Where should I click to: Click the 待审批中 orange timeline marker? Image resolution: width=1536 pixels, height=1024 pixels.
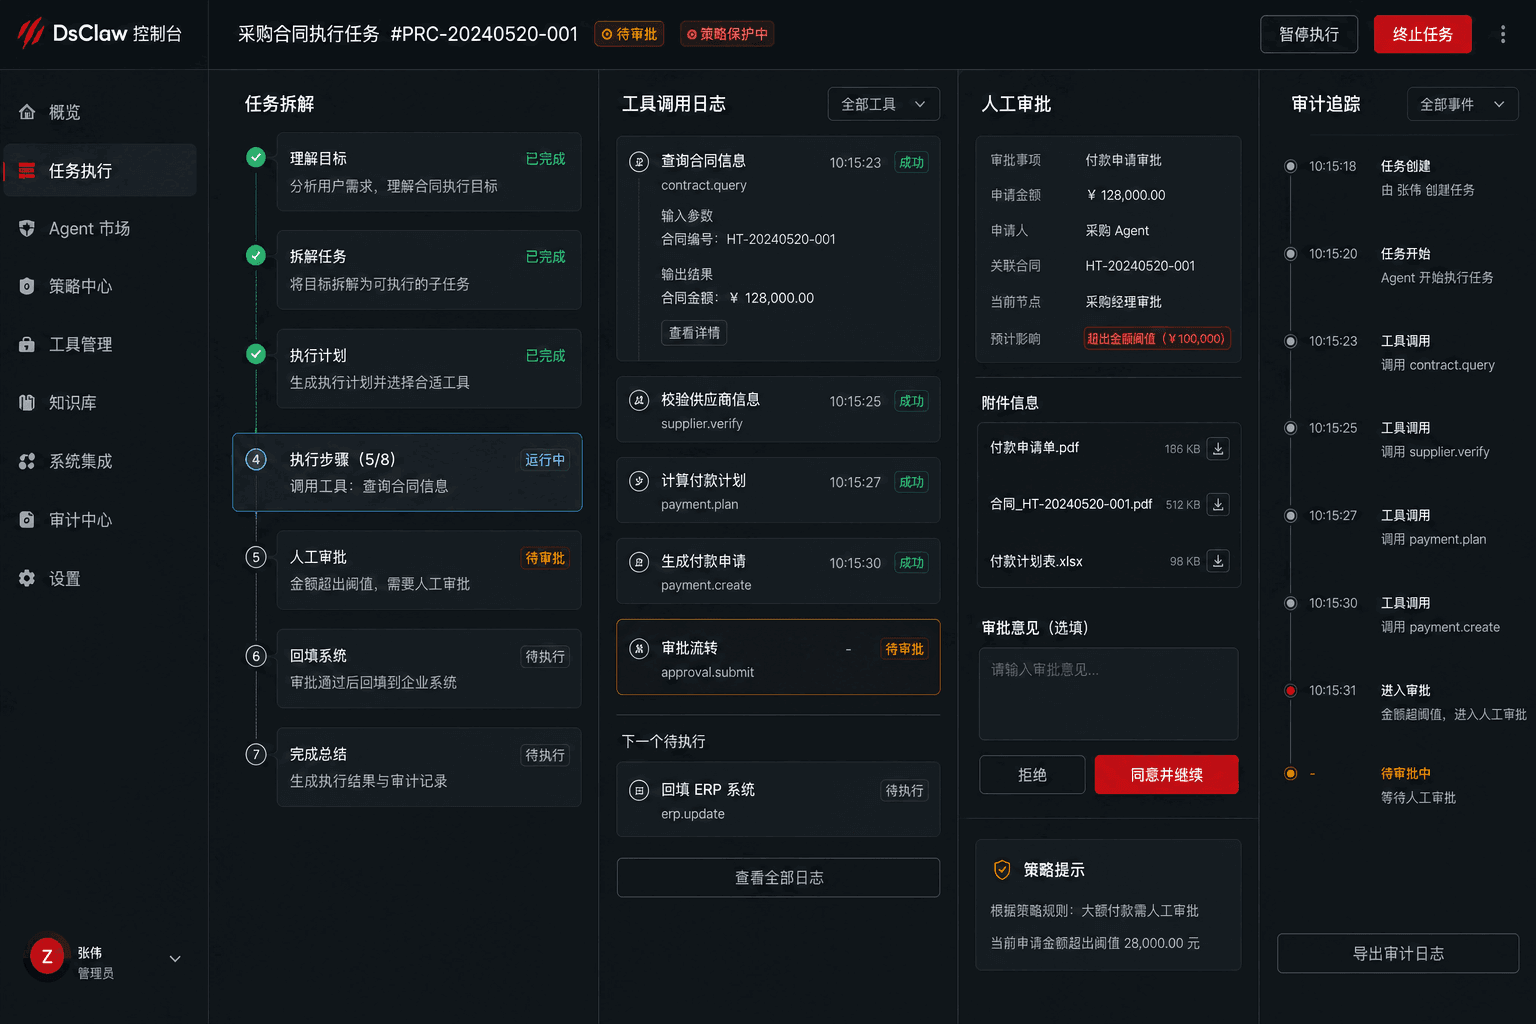1290,774
